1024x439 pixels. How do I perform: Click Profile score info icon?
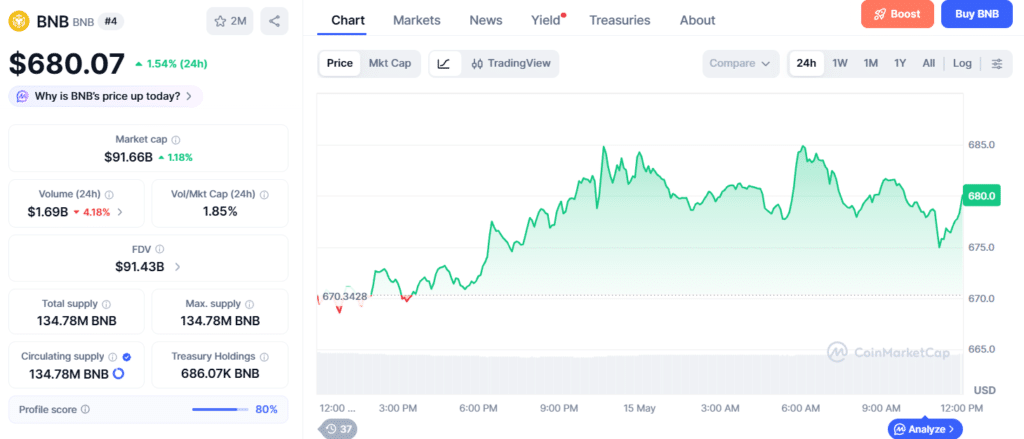pos(86,410)
